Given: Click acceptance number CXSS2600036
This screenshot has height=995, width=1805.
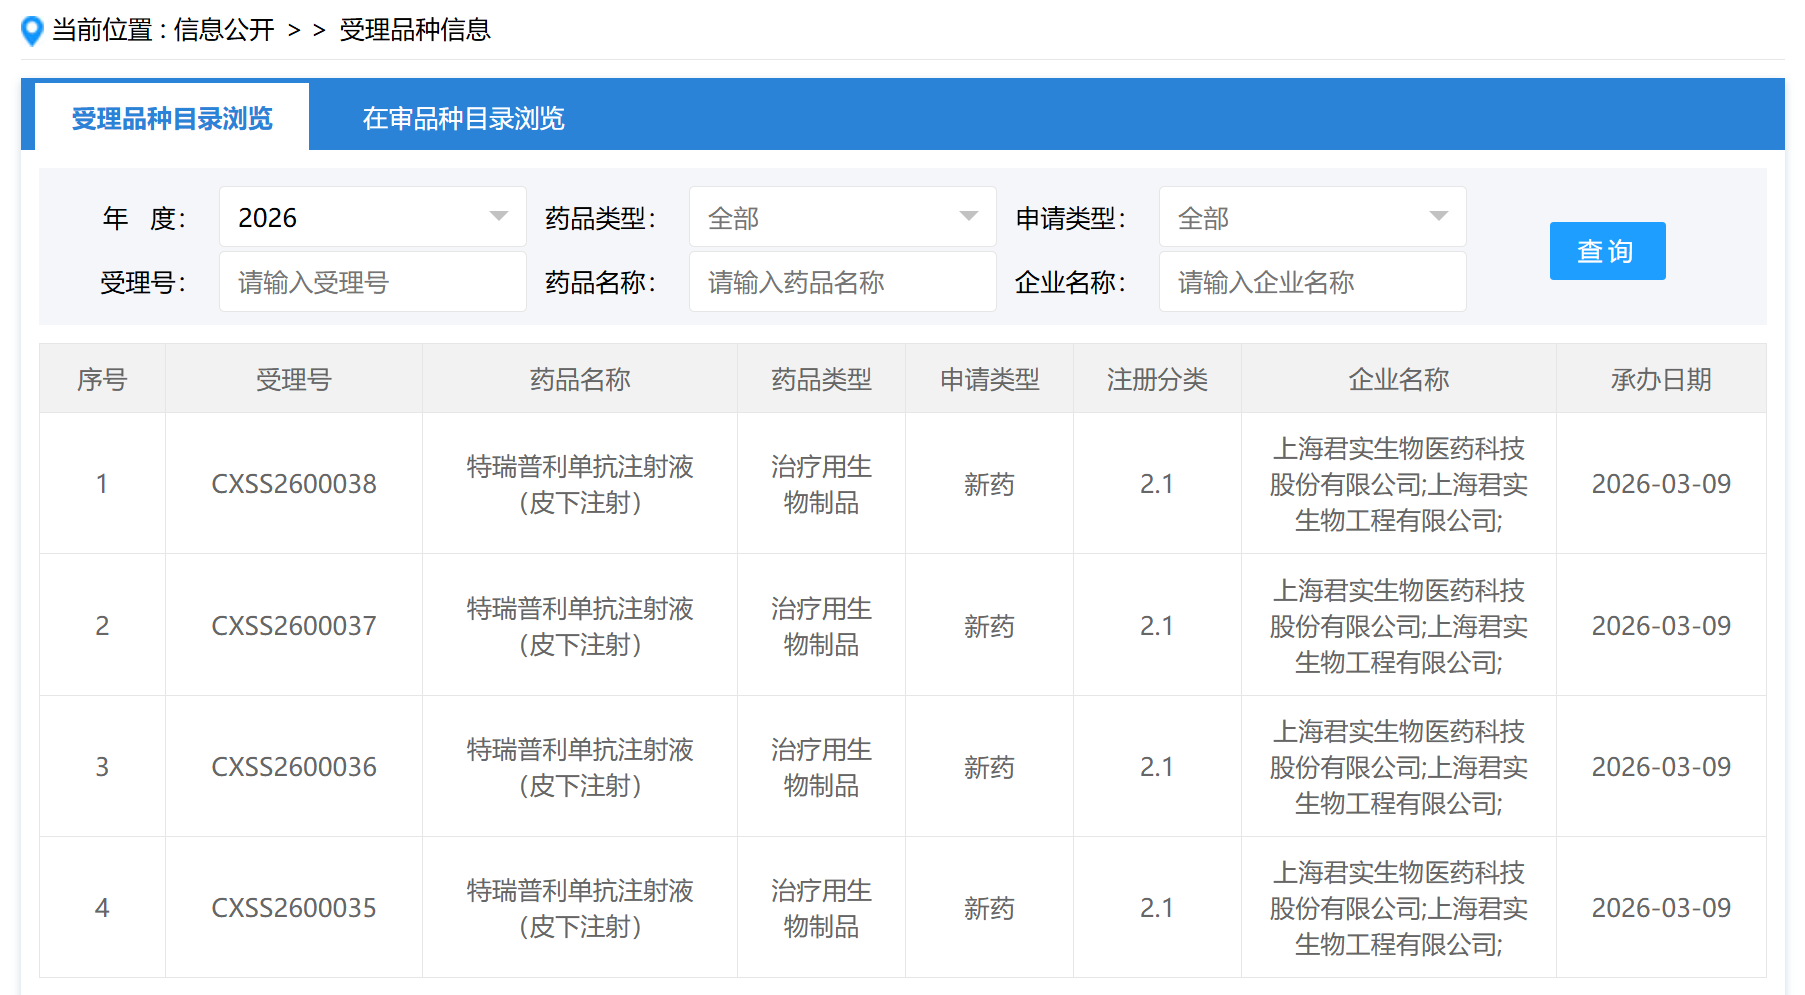Looking at the screenshot, I should pos(294,767).
